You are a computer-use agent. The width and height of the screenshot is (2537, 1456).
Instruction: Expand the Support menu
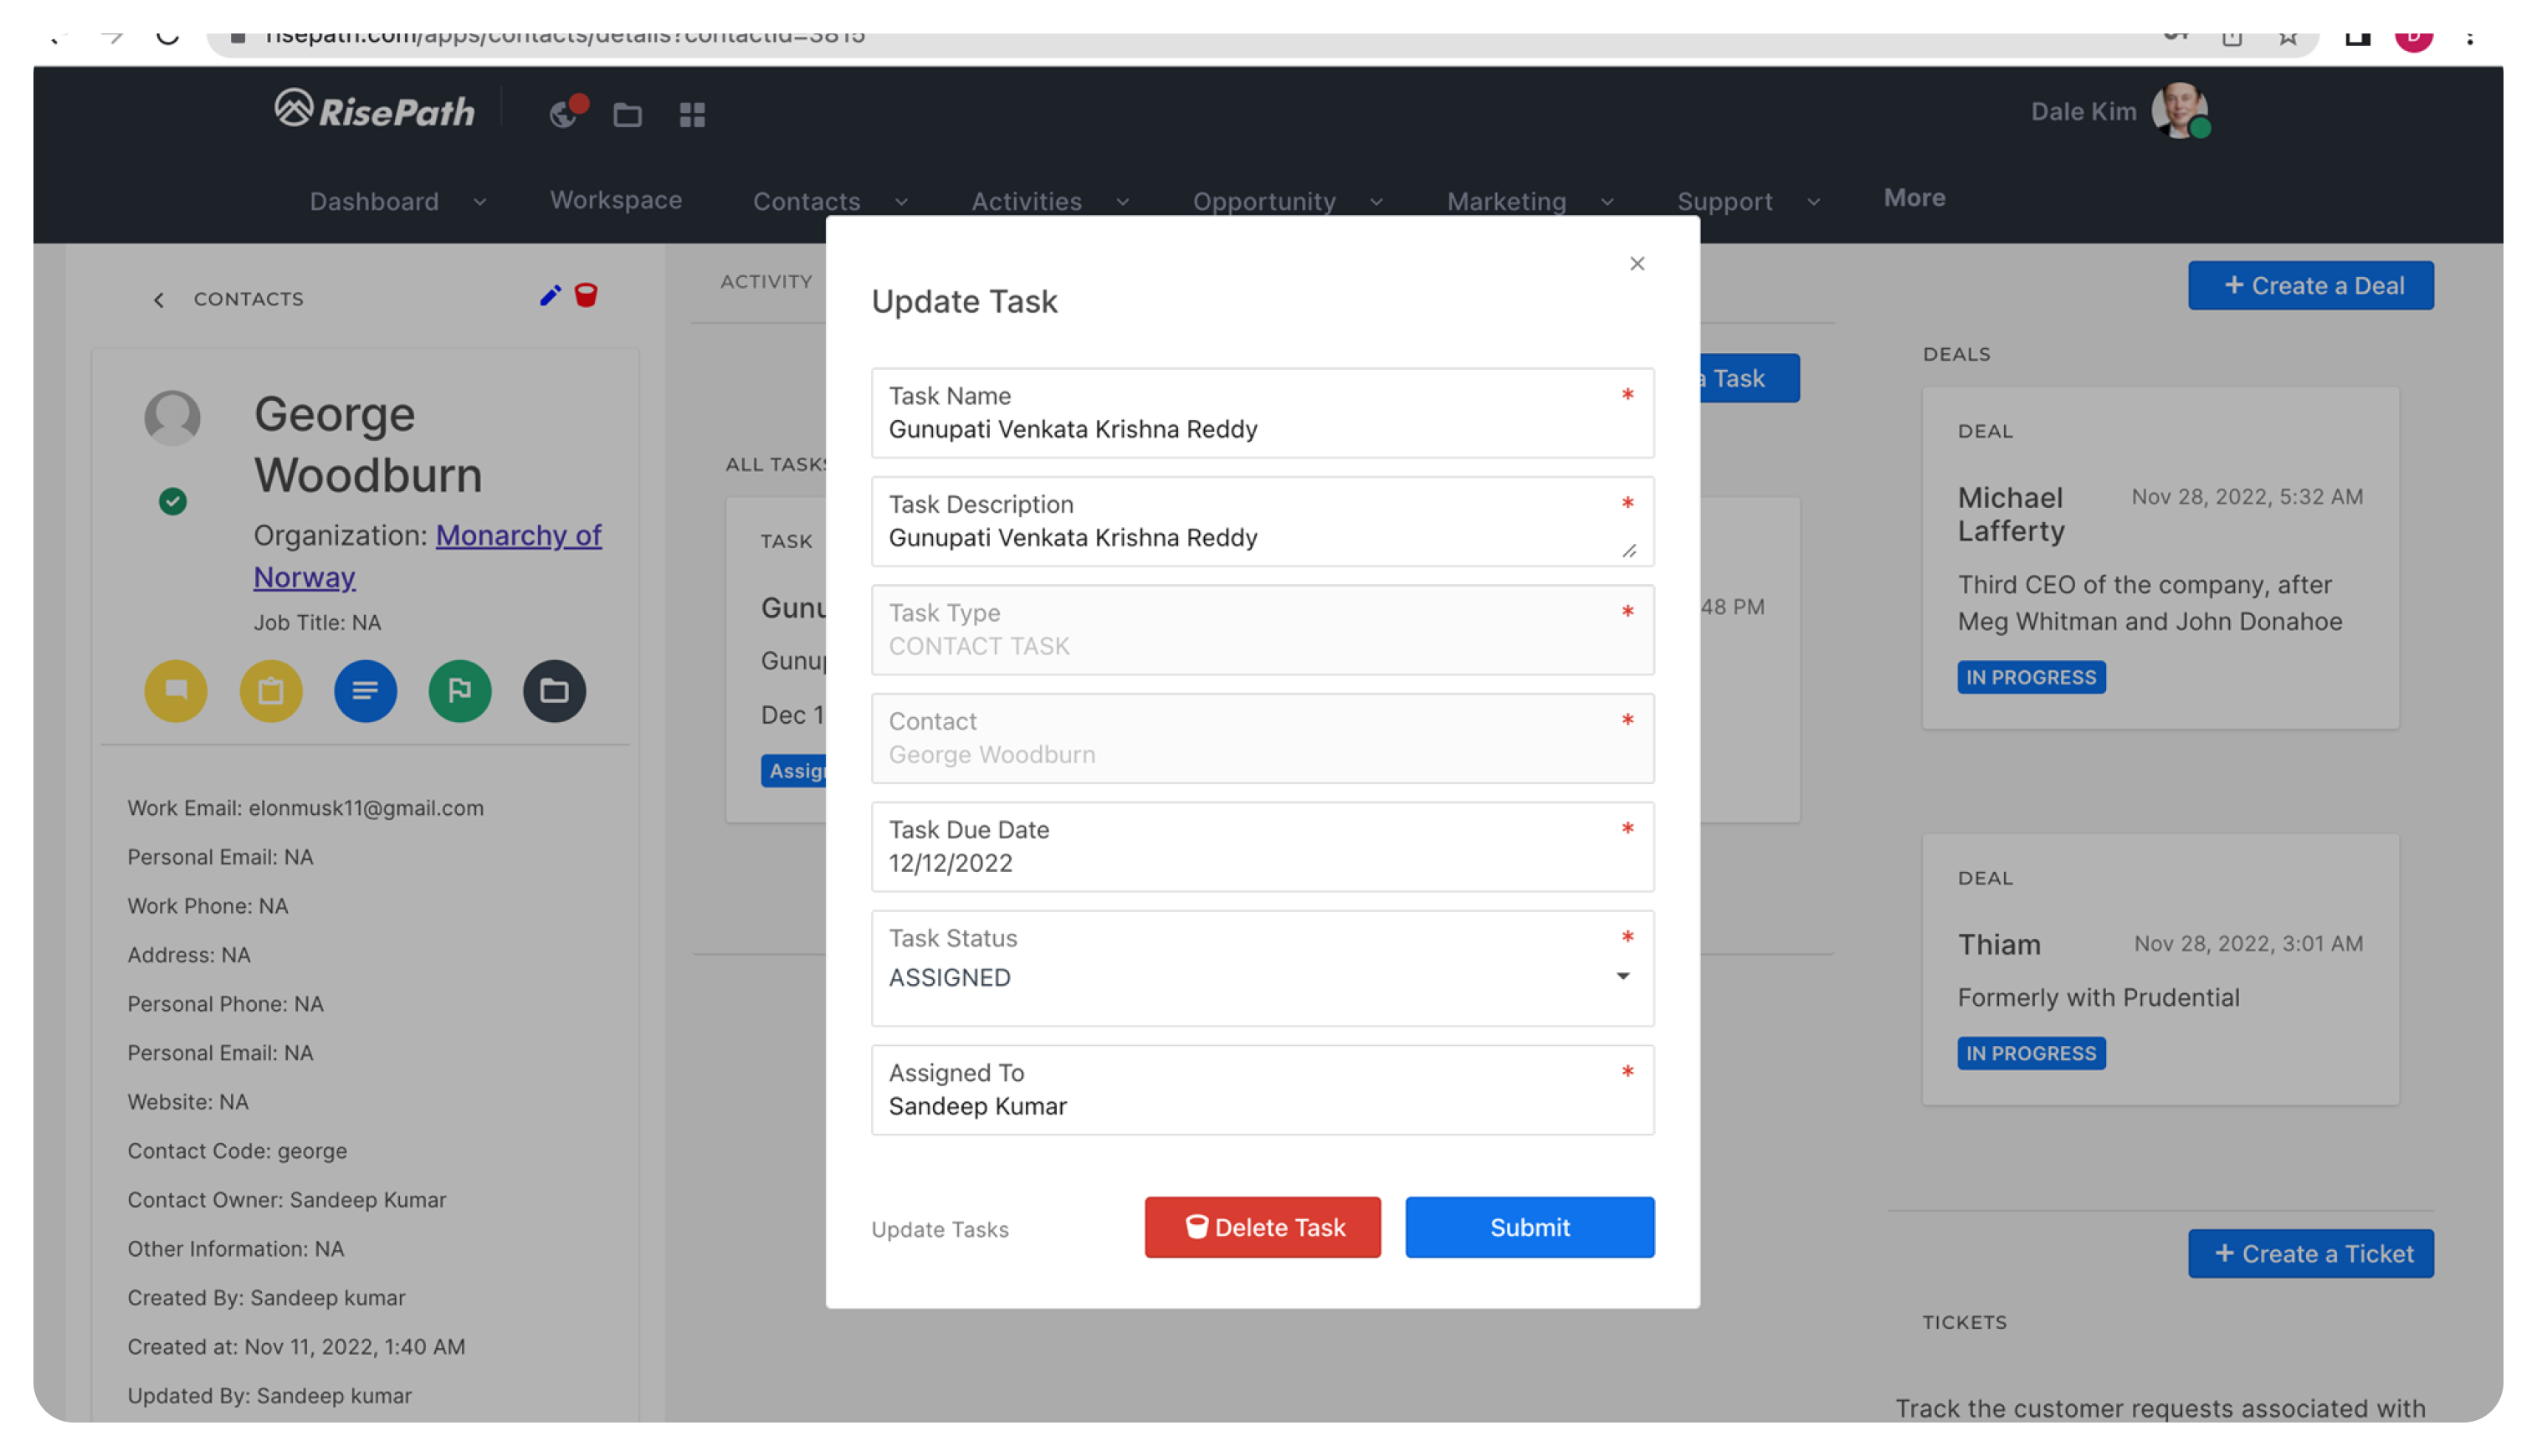[x=1749, y=201]
